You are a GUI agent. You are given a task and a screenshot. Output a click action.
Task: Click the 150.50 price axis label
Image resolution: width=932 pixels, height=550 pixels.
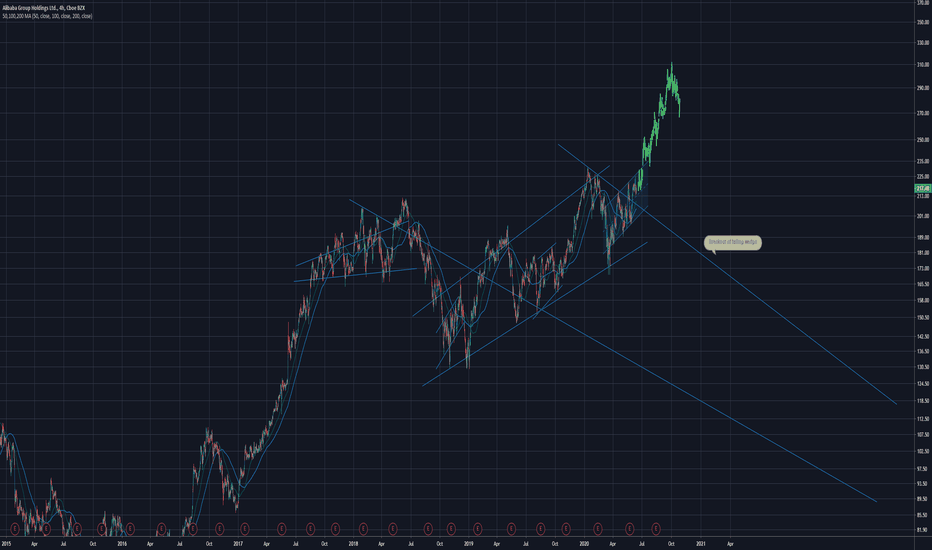(x=923, y=318)
